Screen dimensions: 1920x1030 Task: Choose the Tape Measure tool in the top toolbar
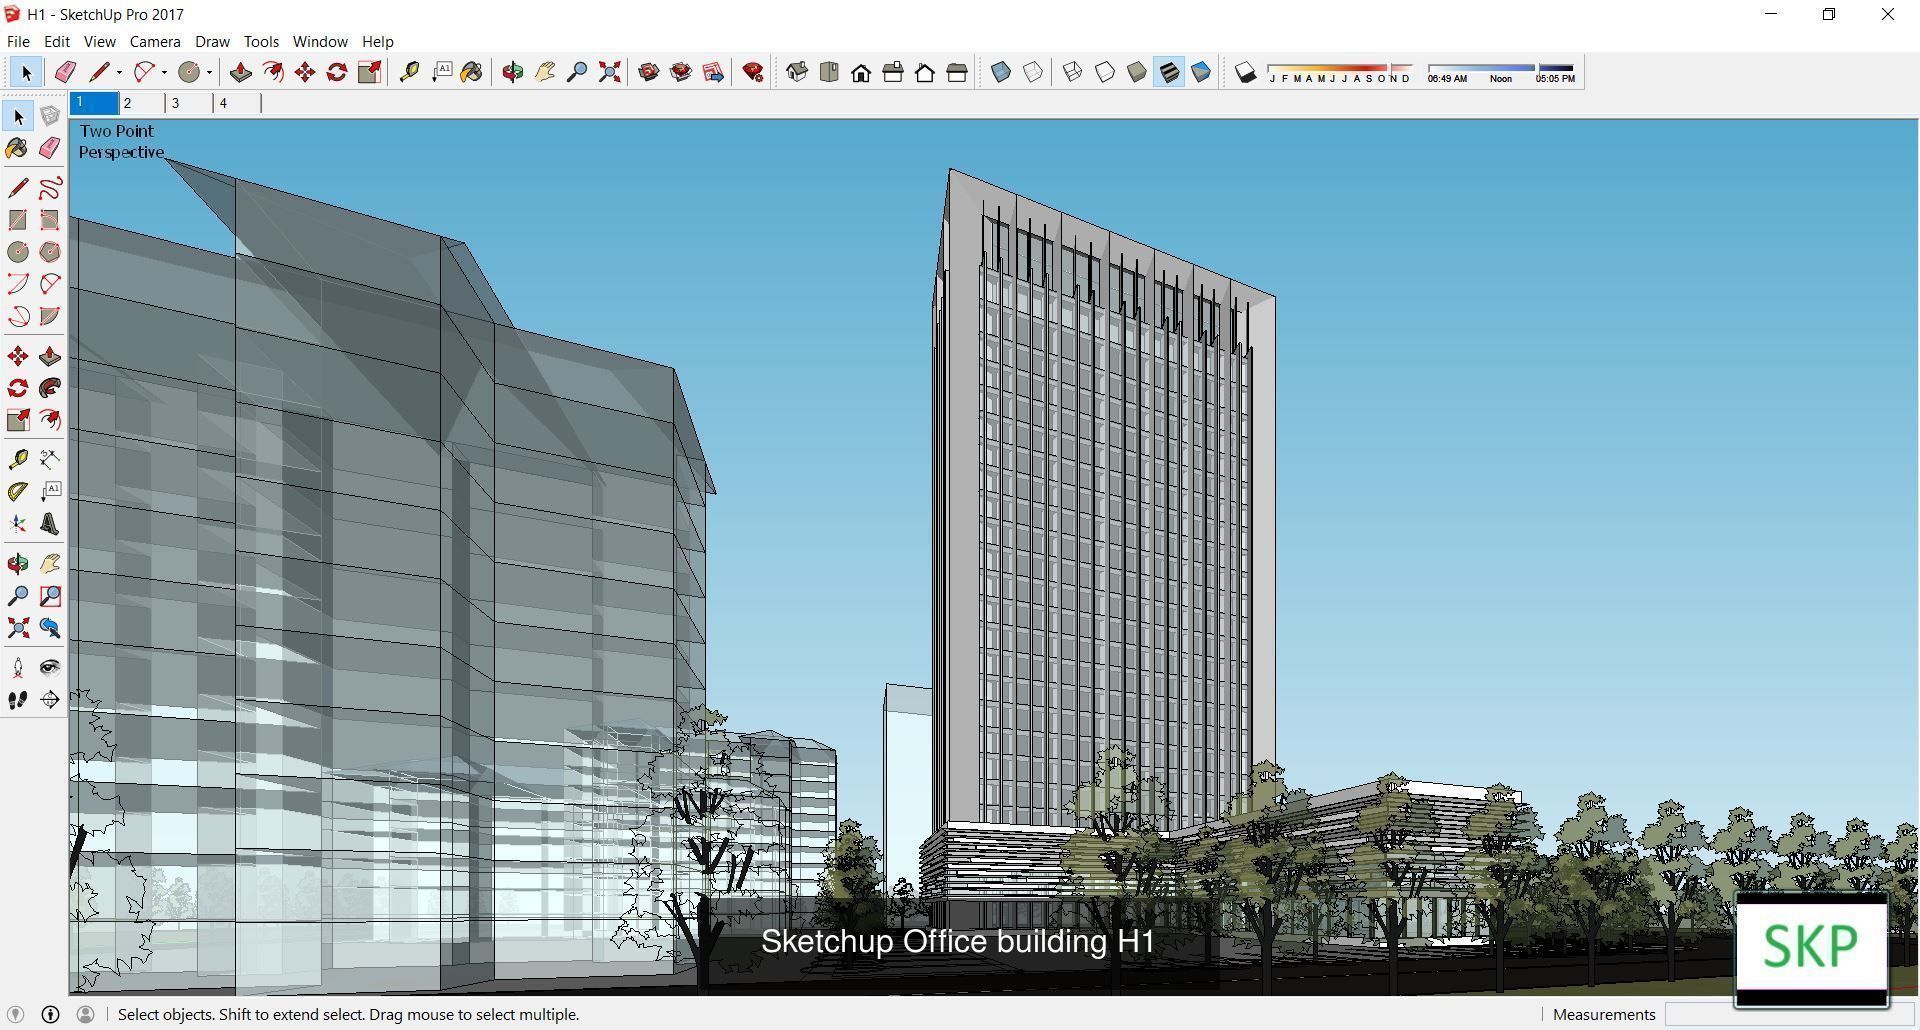pyautogui.click(x=409, y=72)
